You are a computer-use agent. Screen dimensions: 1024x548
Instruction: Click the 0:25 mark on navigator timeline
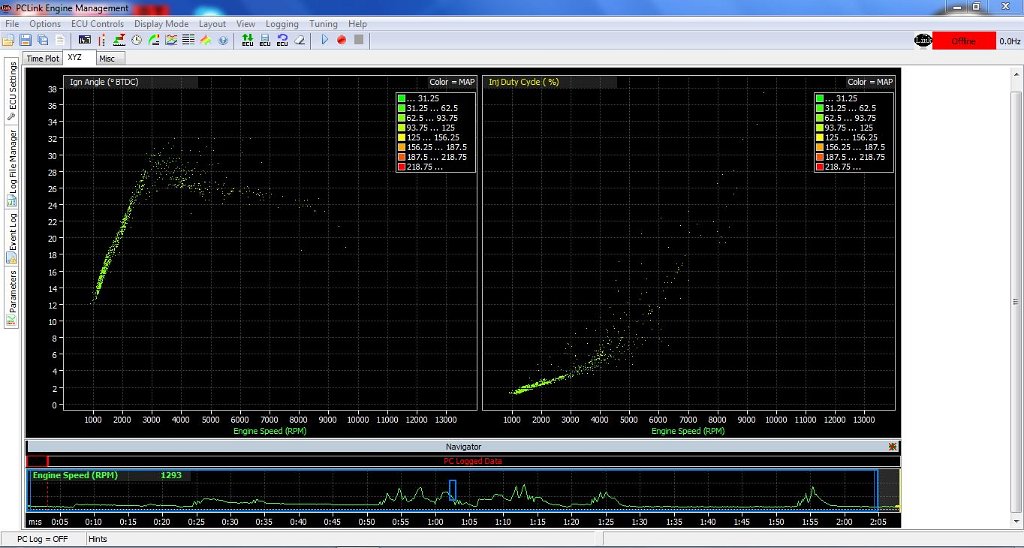tap(195, 522)
